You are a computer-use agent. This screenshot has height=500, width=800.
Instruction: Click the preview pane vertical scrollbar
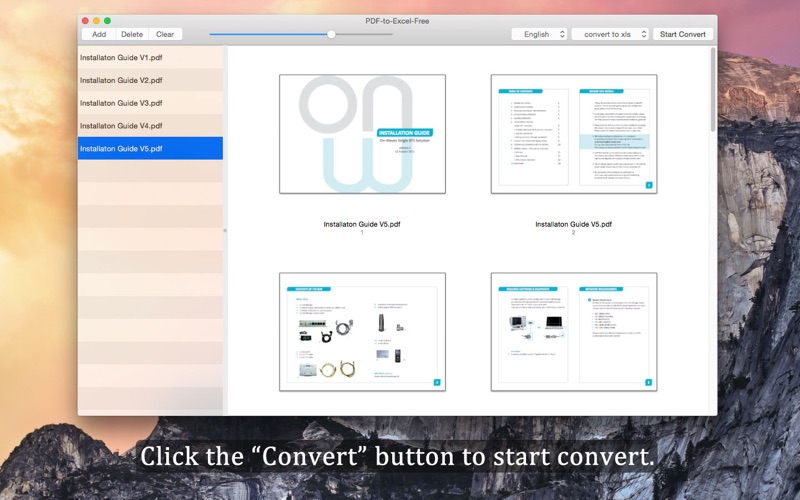click(x=713, y=90)
